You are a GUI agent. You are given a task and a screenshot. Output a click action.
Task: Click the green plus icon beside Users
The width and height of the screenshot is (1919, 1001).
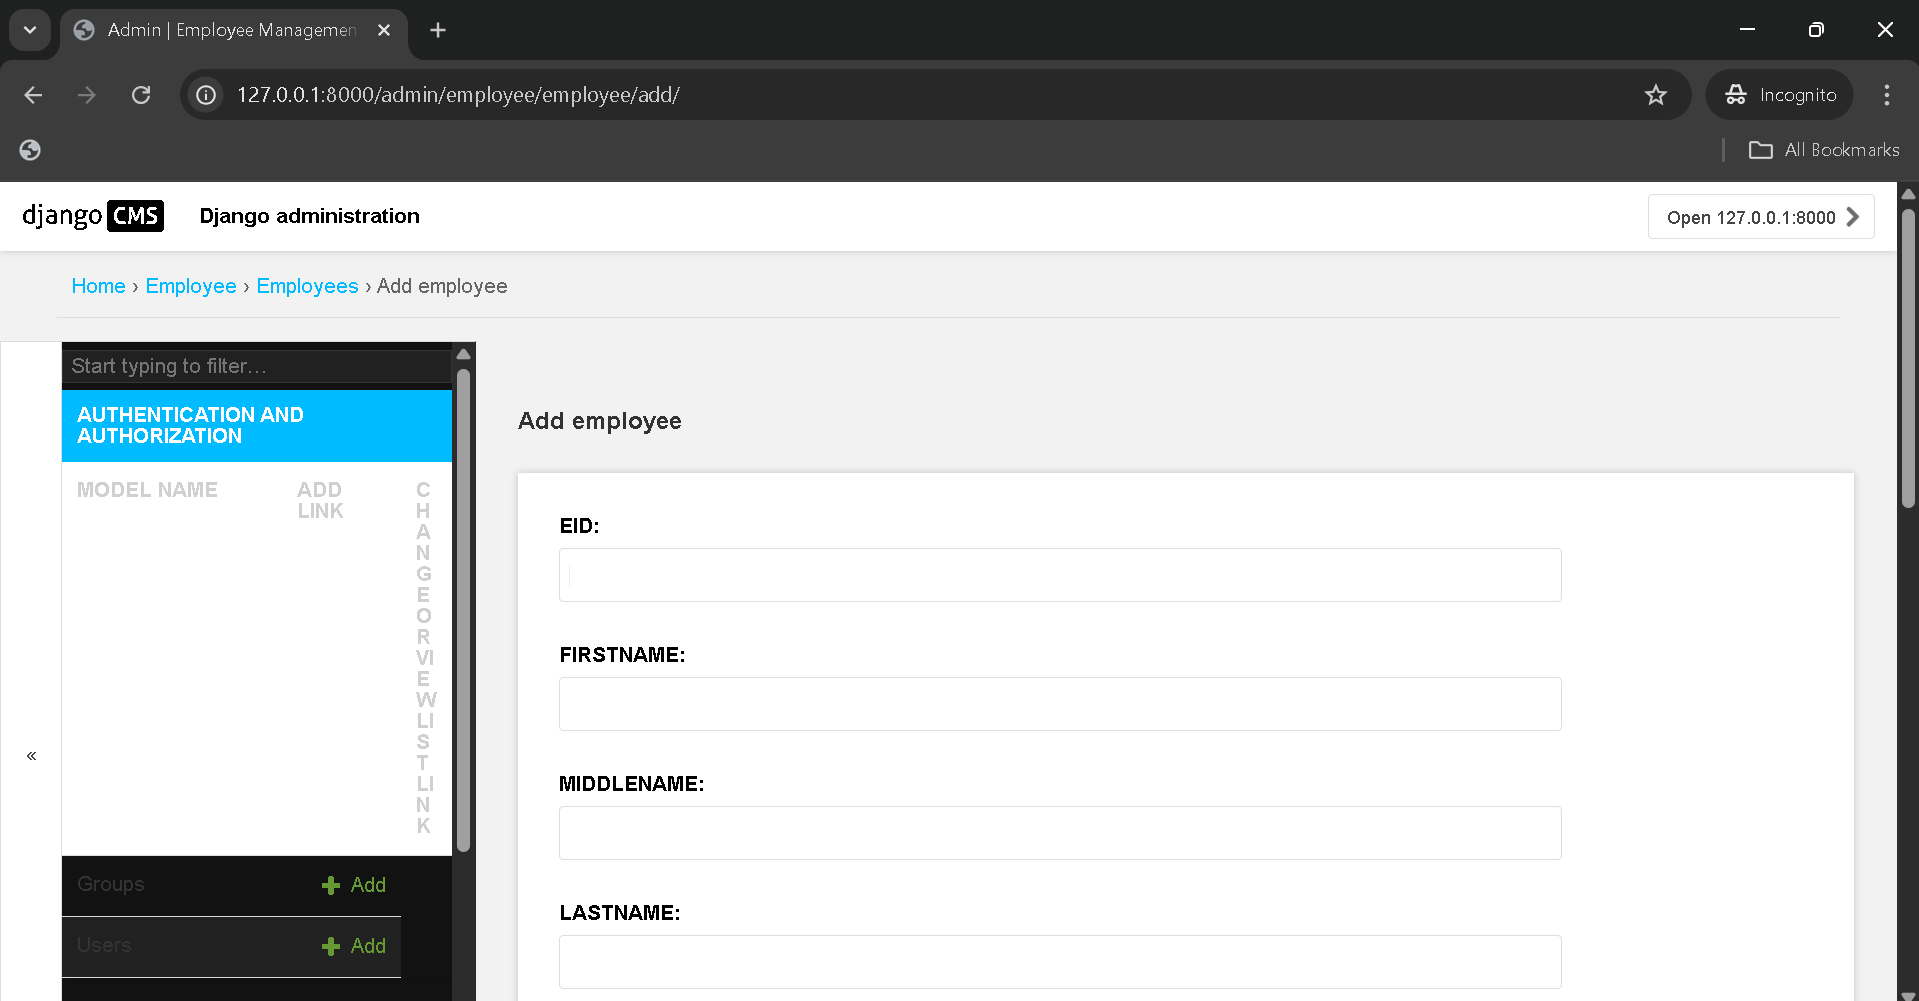pos(331,946)
